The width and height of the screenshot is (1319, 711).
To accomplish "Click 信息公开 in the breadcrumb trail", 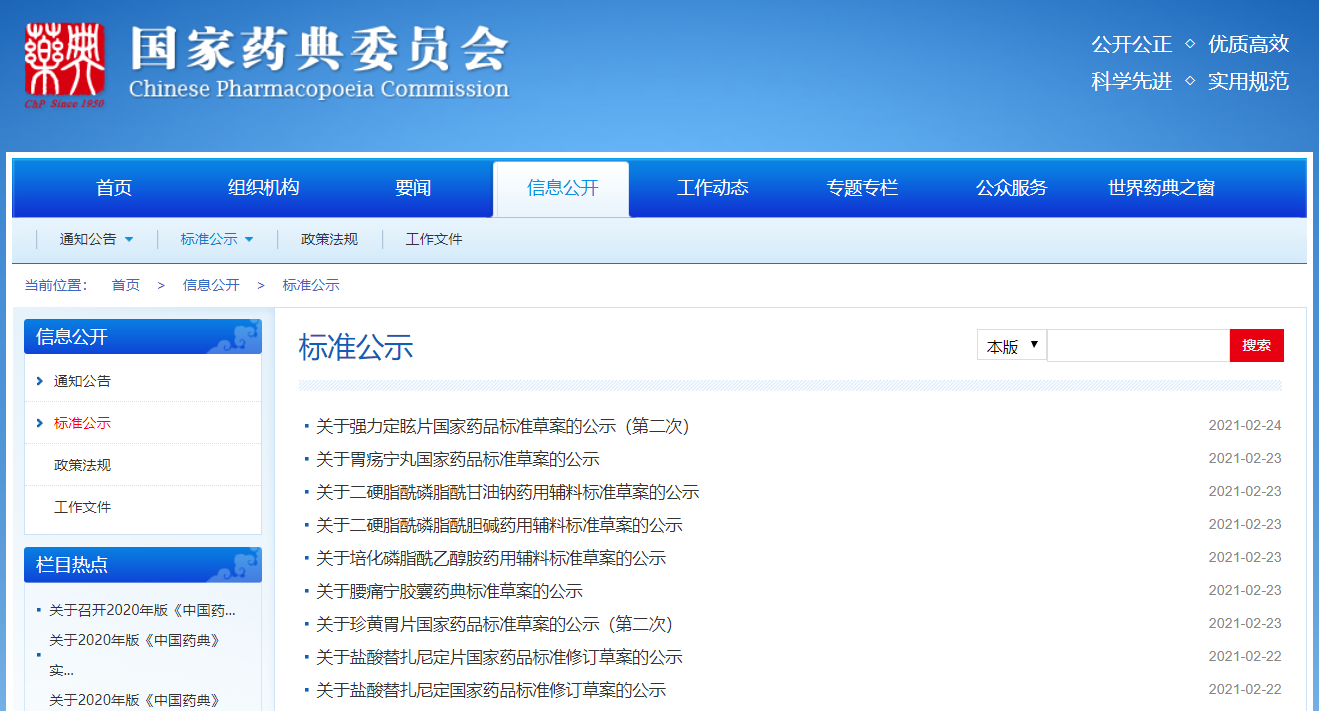I will tap(211, 285).
